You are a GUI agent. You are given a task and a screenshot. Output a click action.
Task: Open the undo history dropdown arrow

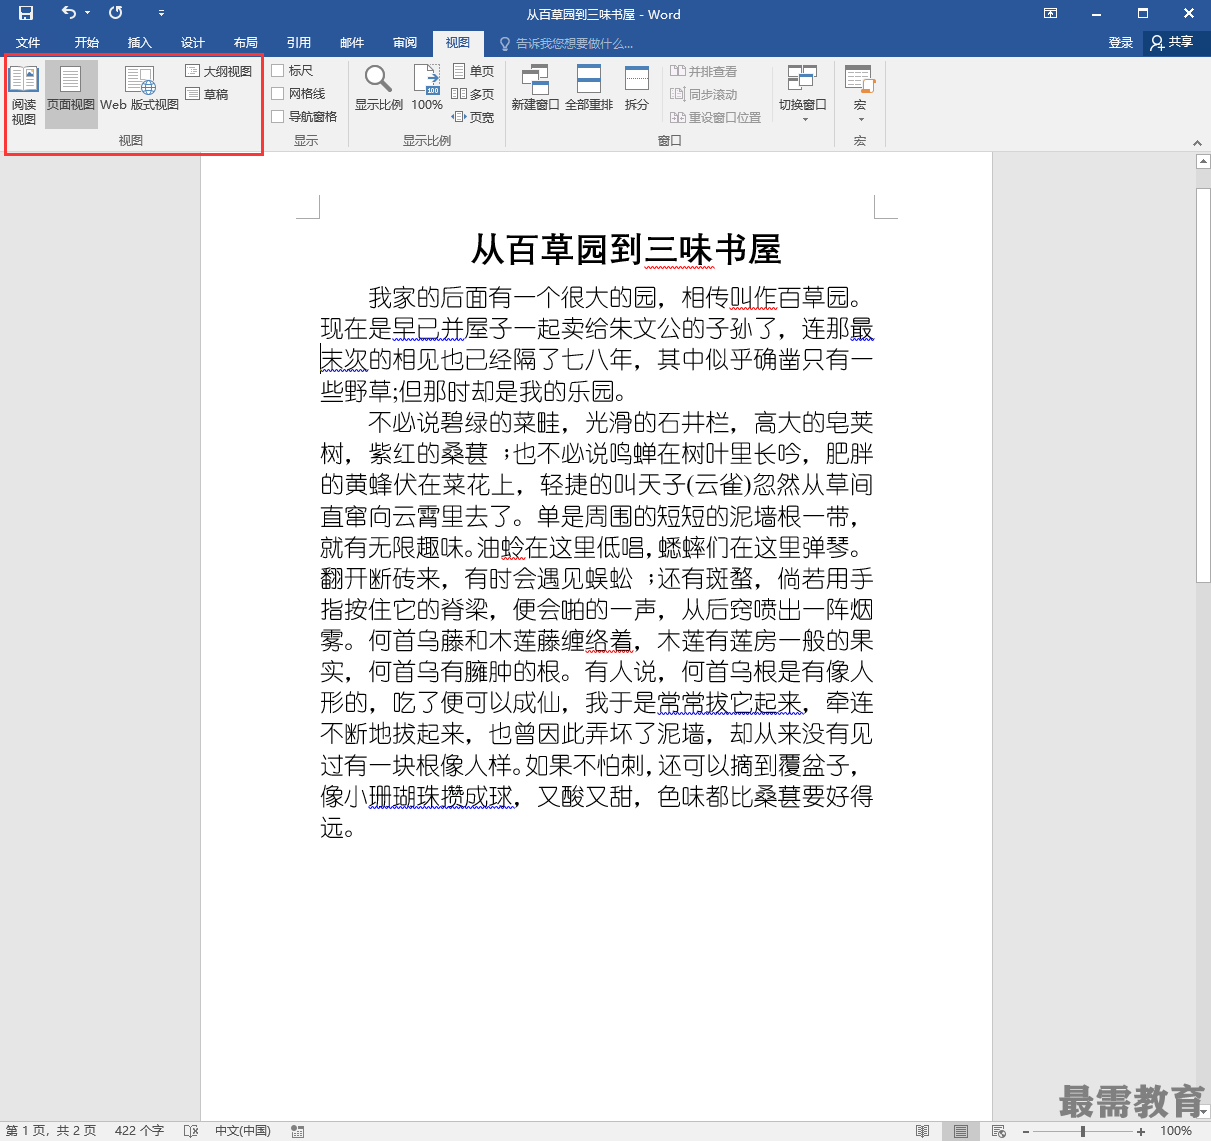(88, 13)
